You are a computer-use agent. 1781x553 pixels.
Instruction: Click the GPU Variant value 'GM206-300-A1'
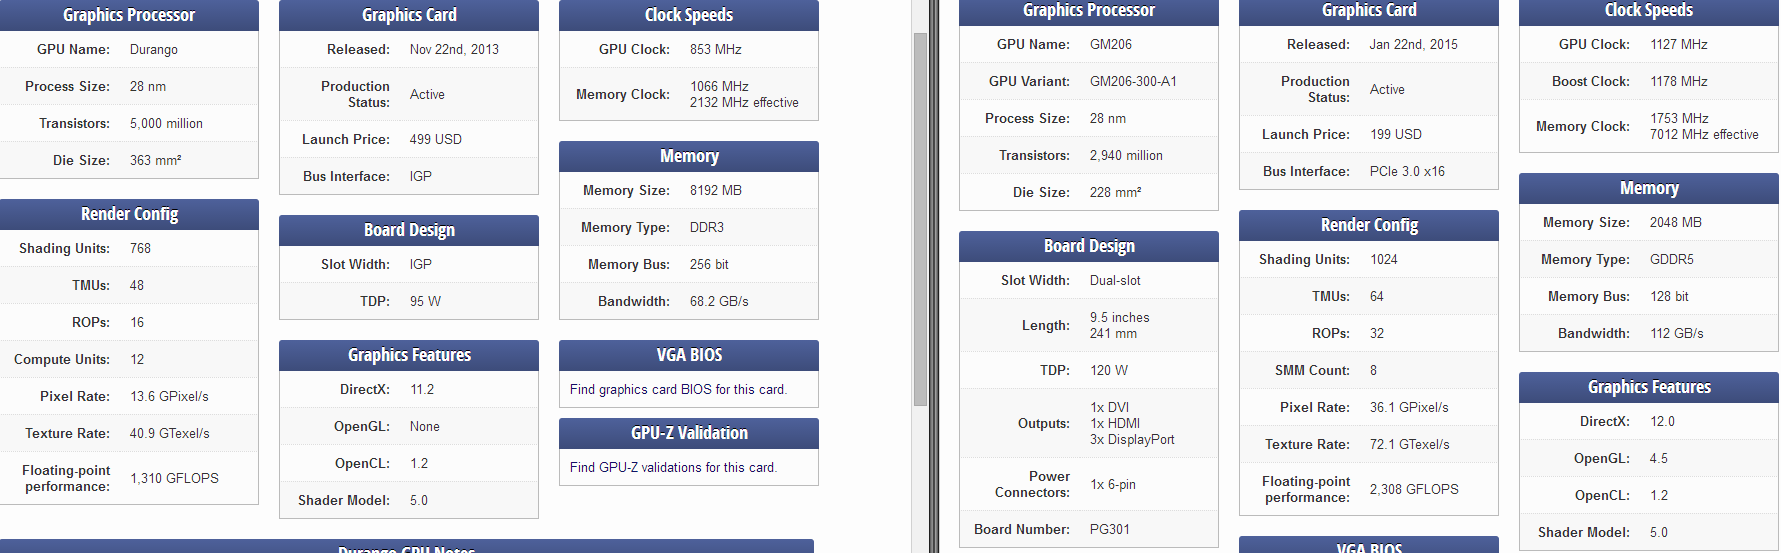coord(1133,81)
